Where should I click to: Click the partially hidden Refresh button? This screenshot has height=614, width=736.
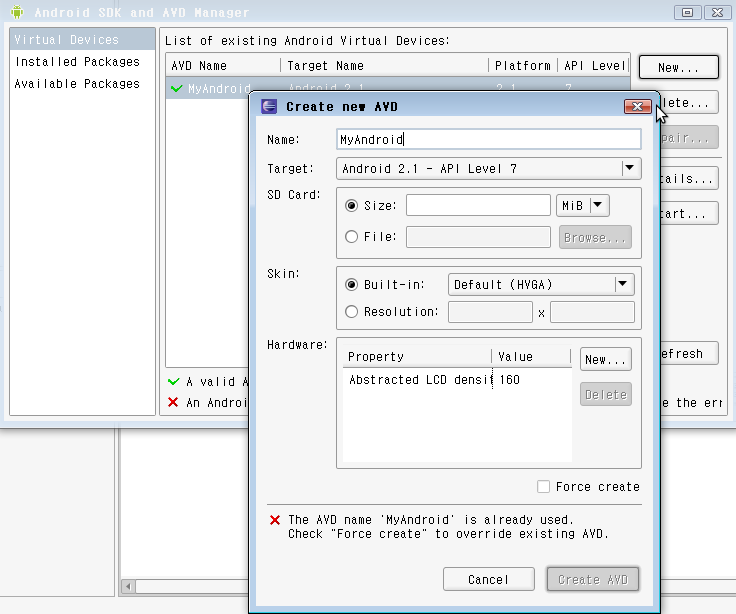click(x=689, y=353)
